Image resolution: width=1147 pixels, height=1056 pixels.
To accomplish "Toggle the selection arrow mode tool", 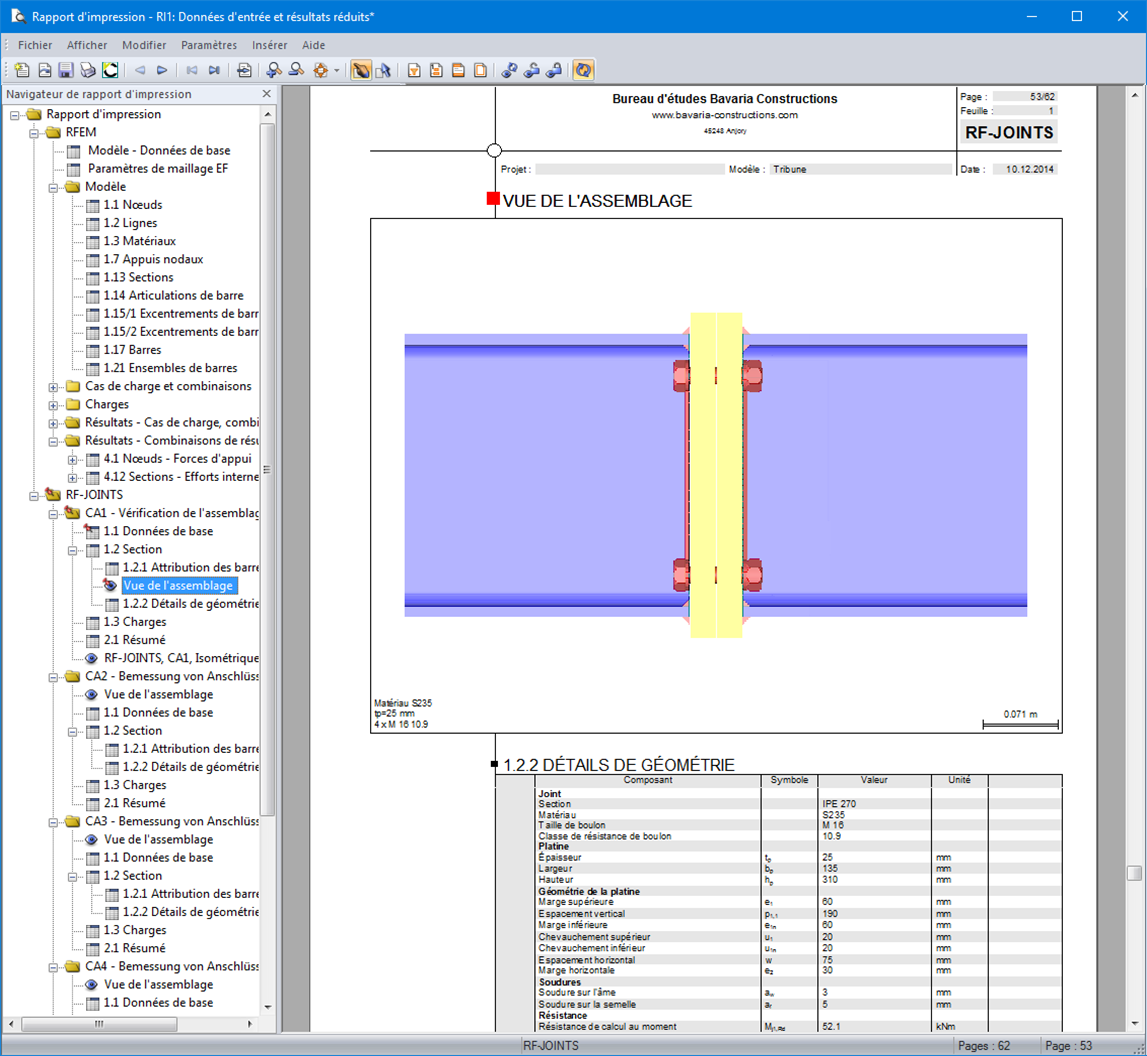I will [383, 70].
